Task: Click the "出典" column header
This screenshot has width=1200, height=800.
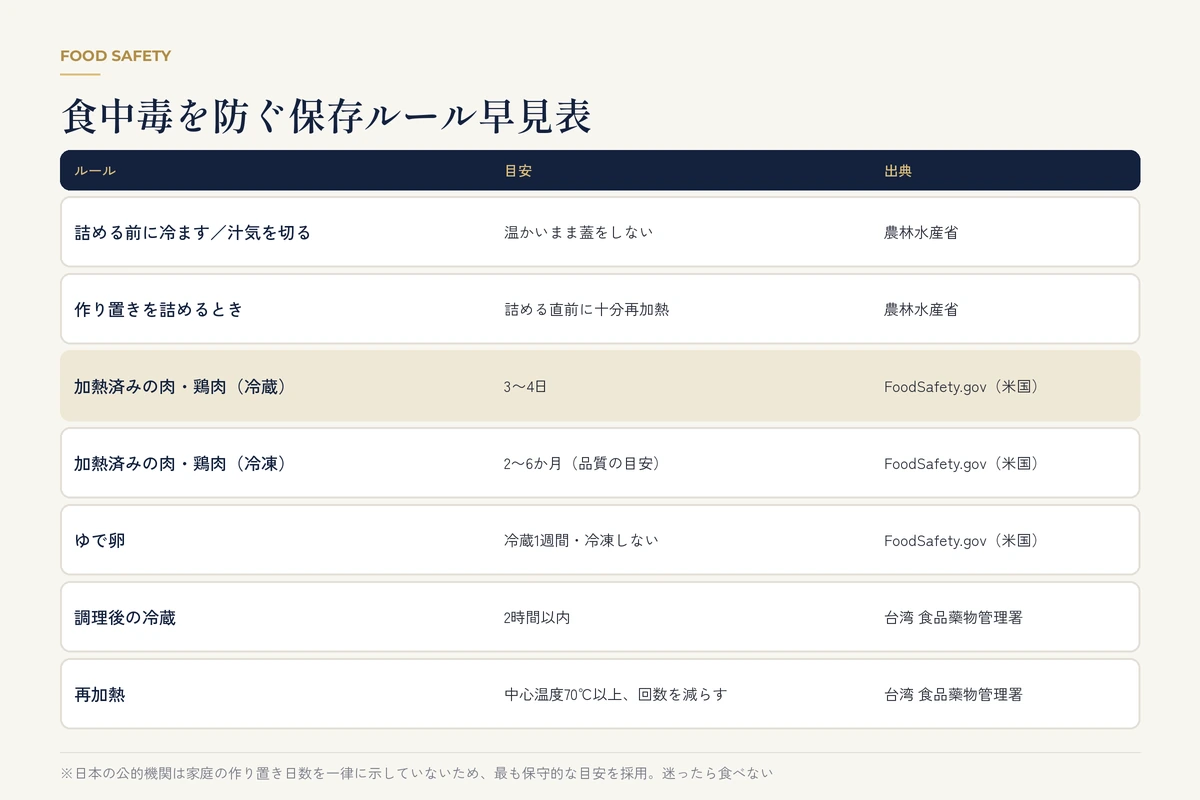Action: tap(898, 171)
